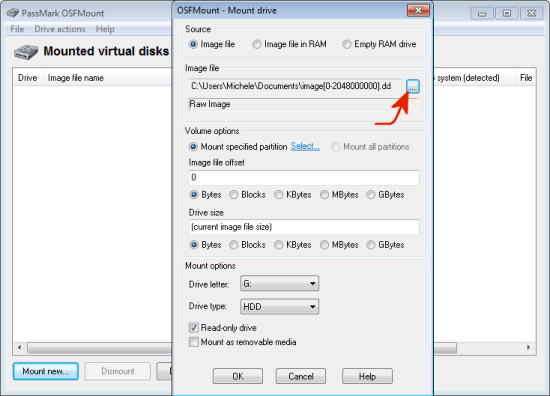
Task: Open the Drive type dropdown
Action: pos(280,307)
